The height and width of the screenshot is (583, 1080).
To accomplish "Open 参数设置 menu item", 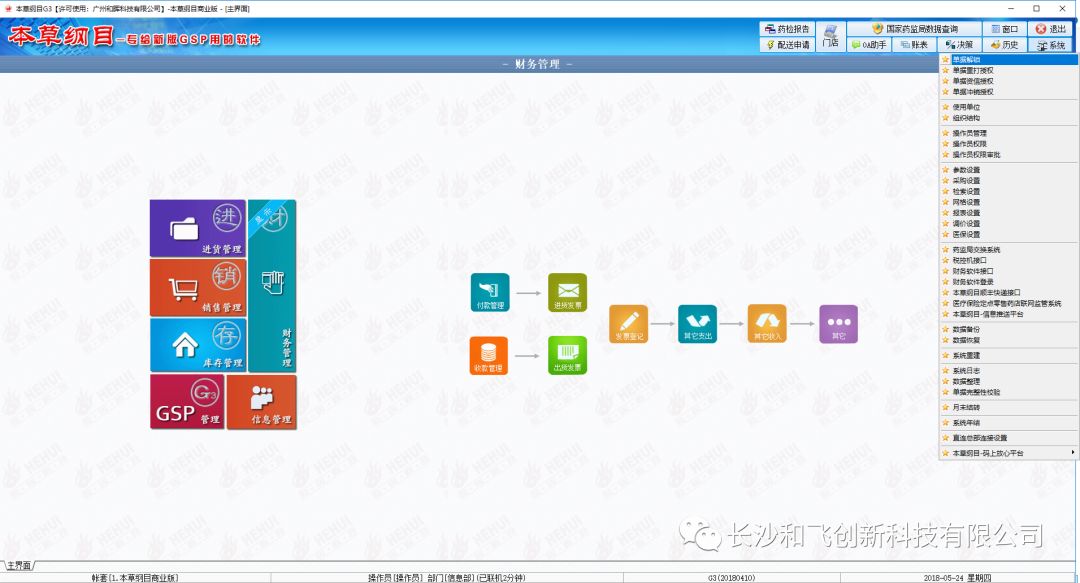I will click(x=1008, y=170).
